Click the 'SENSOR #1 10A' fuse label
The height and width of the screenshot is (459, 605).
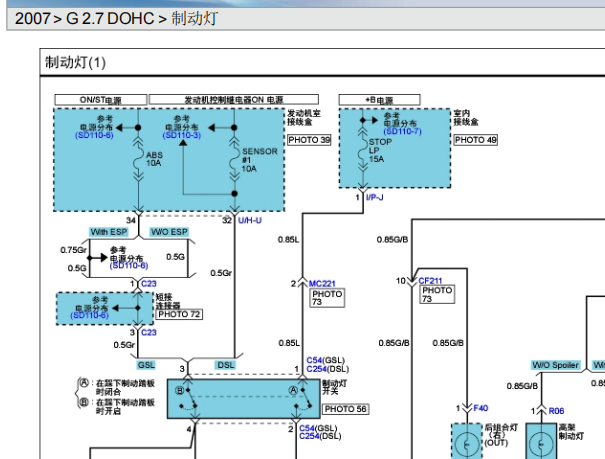[260, 160]
